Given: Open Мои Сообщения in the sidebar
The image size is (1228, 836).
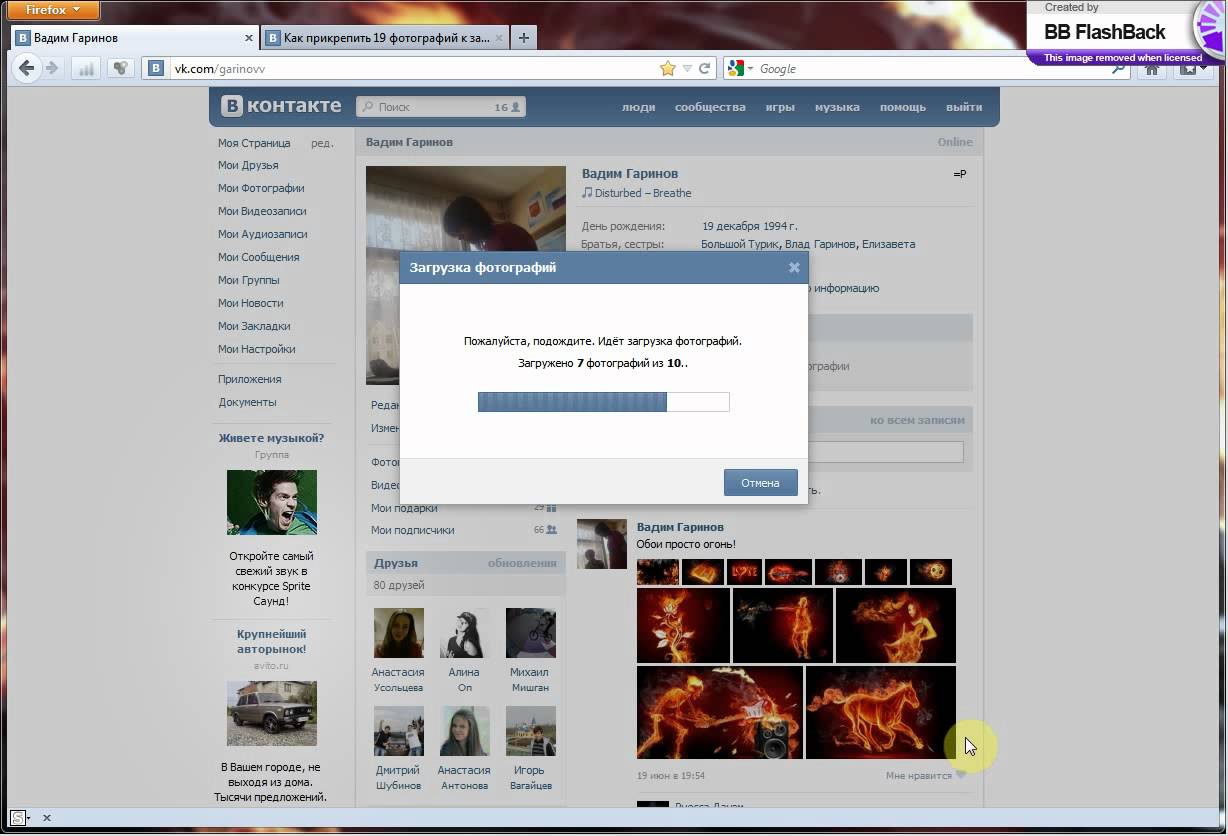Looking at the screenshot, I should click(259, 258).
